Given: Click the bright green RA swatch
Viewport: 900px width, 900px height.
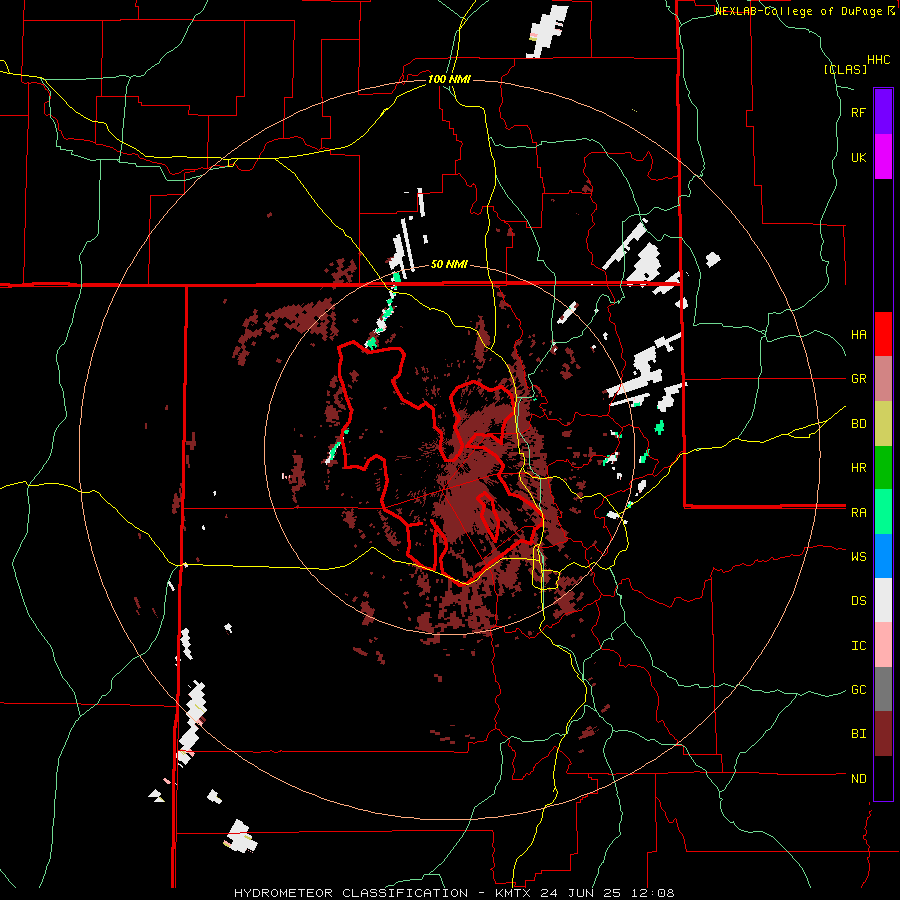Looking at the screenshot, I should (883, 512).
